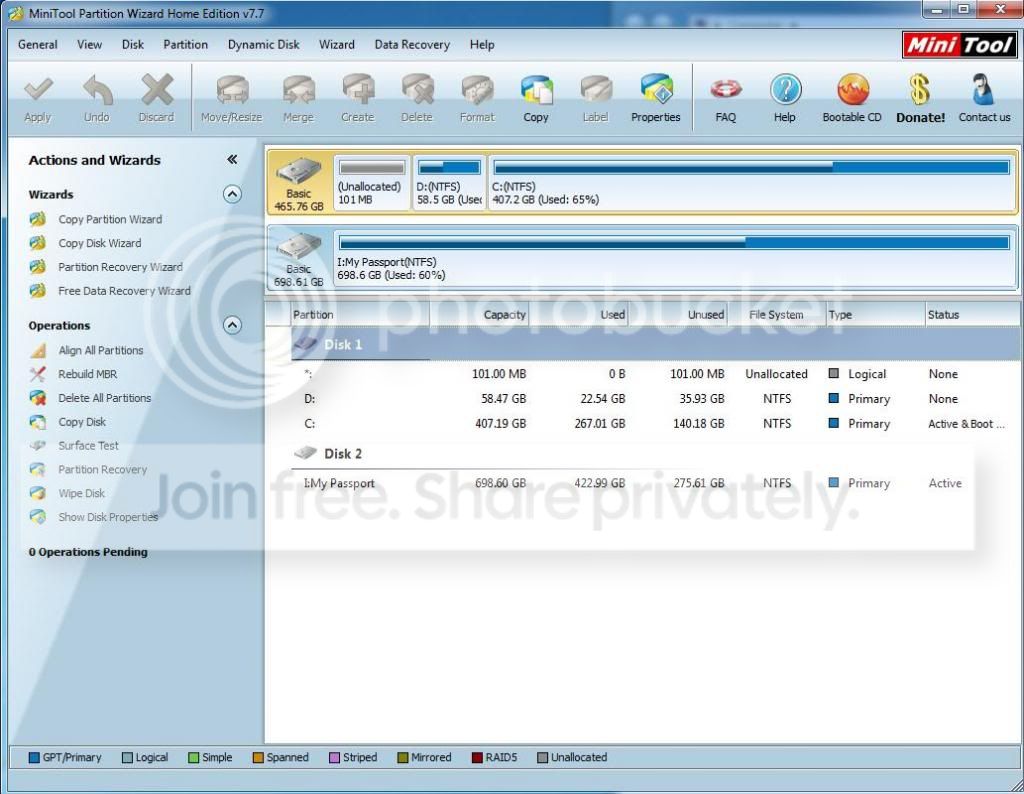Choose Align All Partitions operation
1024x794 pixels.
click(x=101, y=351)
